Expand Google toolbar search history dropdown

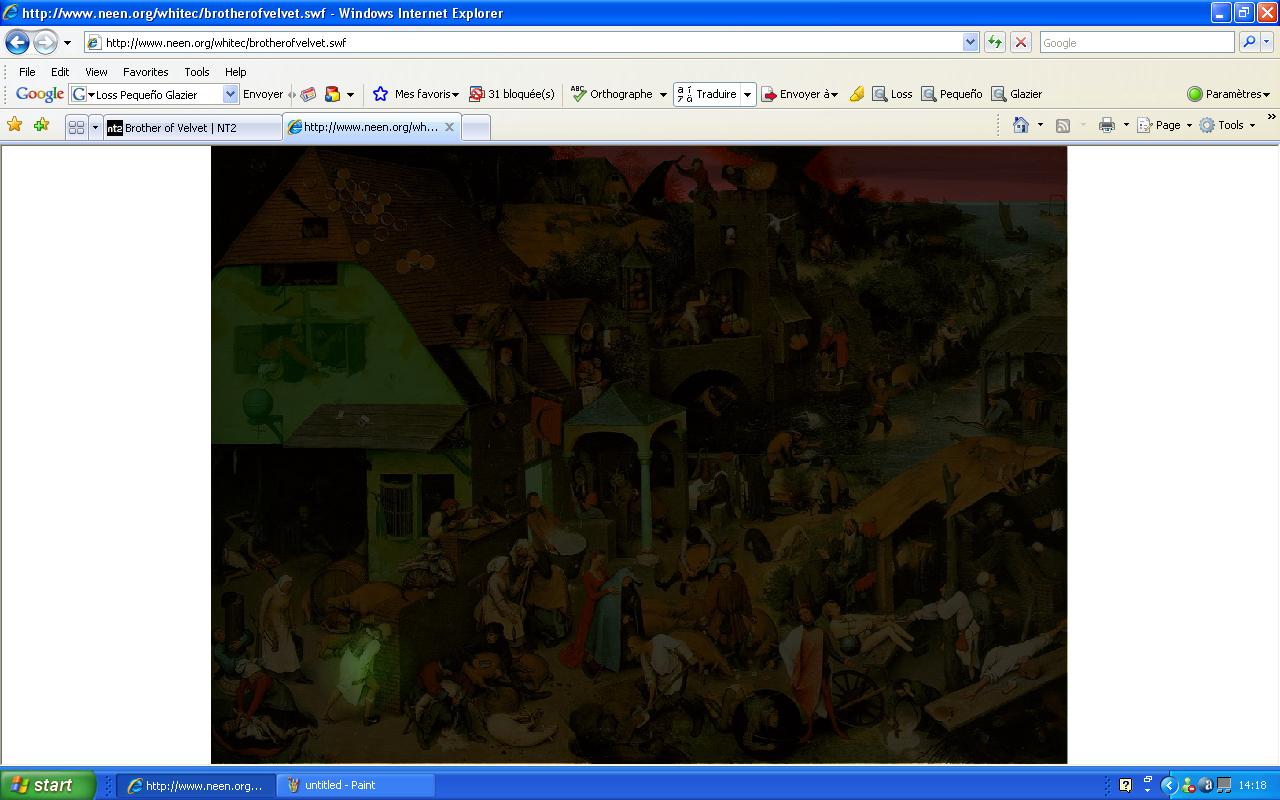[230, 94]
